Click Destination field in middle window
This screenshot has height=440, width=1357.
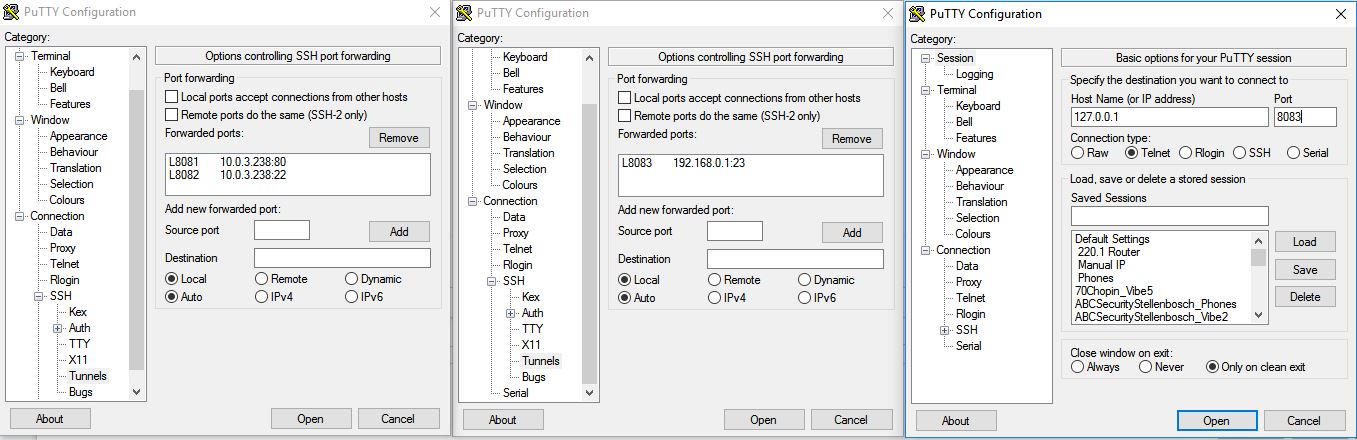tap(795, 259)
